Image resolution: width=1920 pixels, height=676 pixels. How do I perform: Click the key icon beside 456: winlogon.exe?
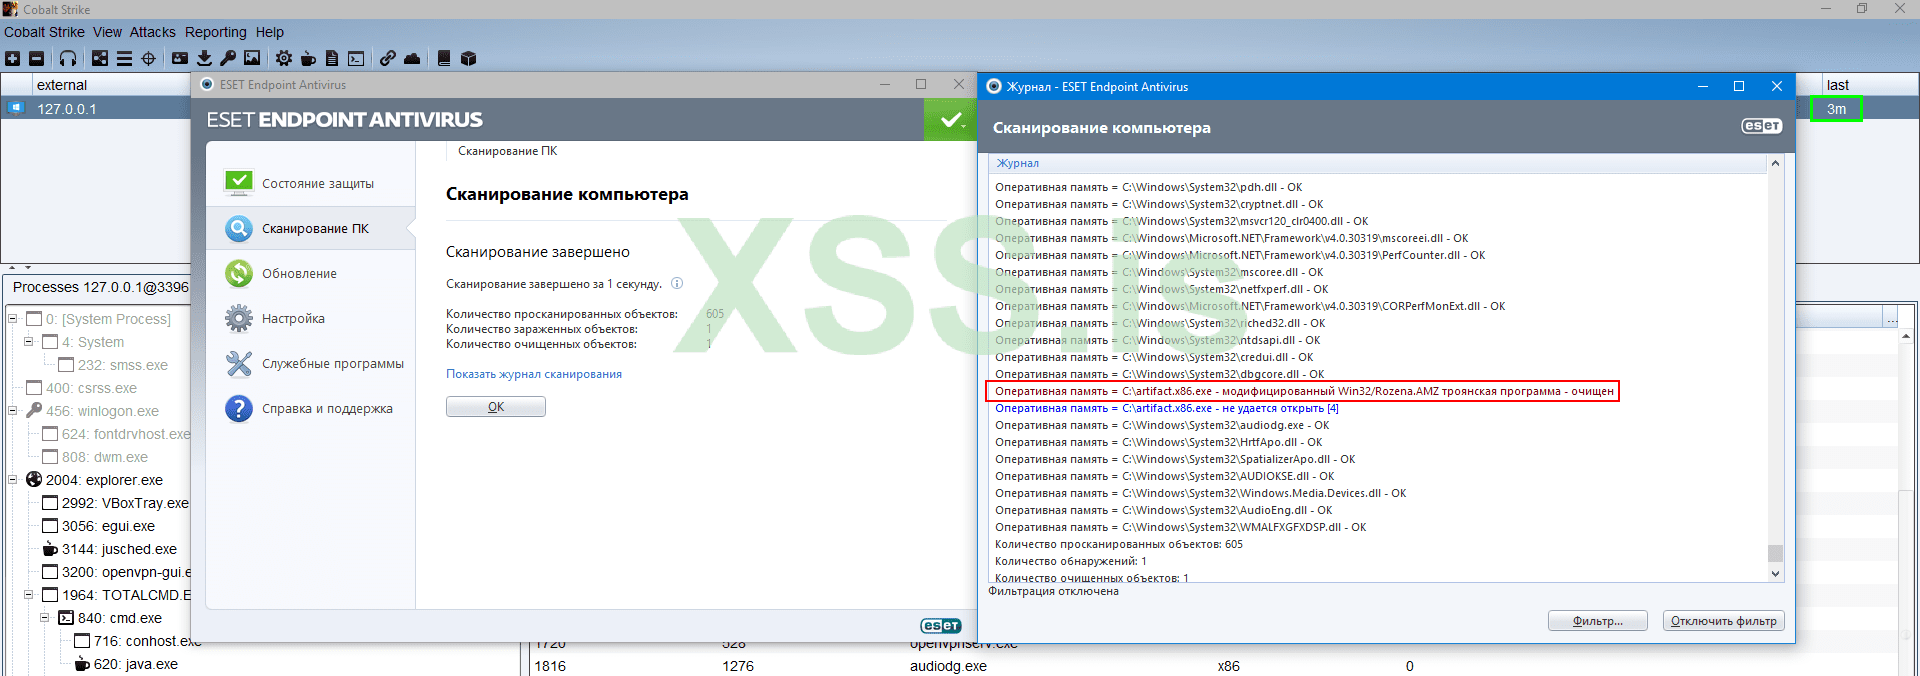[34, 410]
